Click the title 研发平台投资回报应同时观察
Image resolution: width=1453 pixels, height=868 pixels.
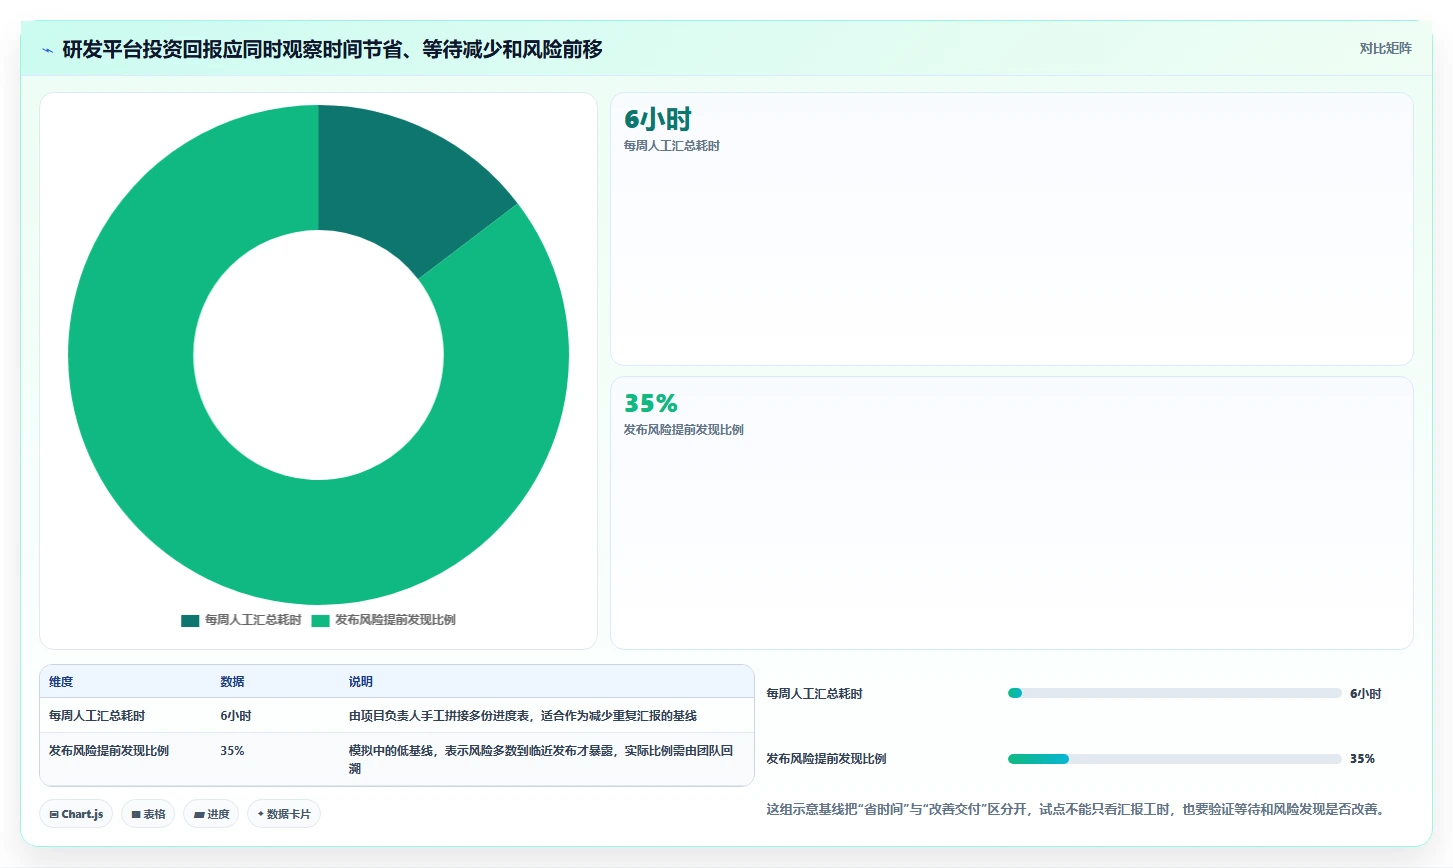[x=332, y=49]
